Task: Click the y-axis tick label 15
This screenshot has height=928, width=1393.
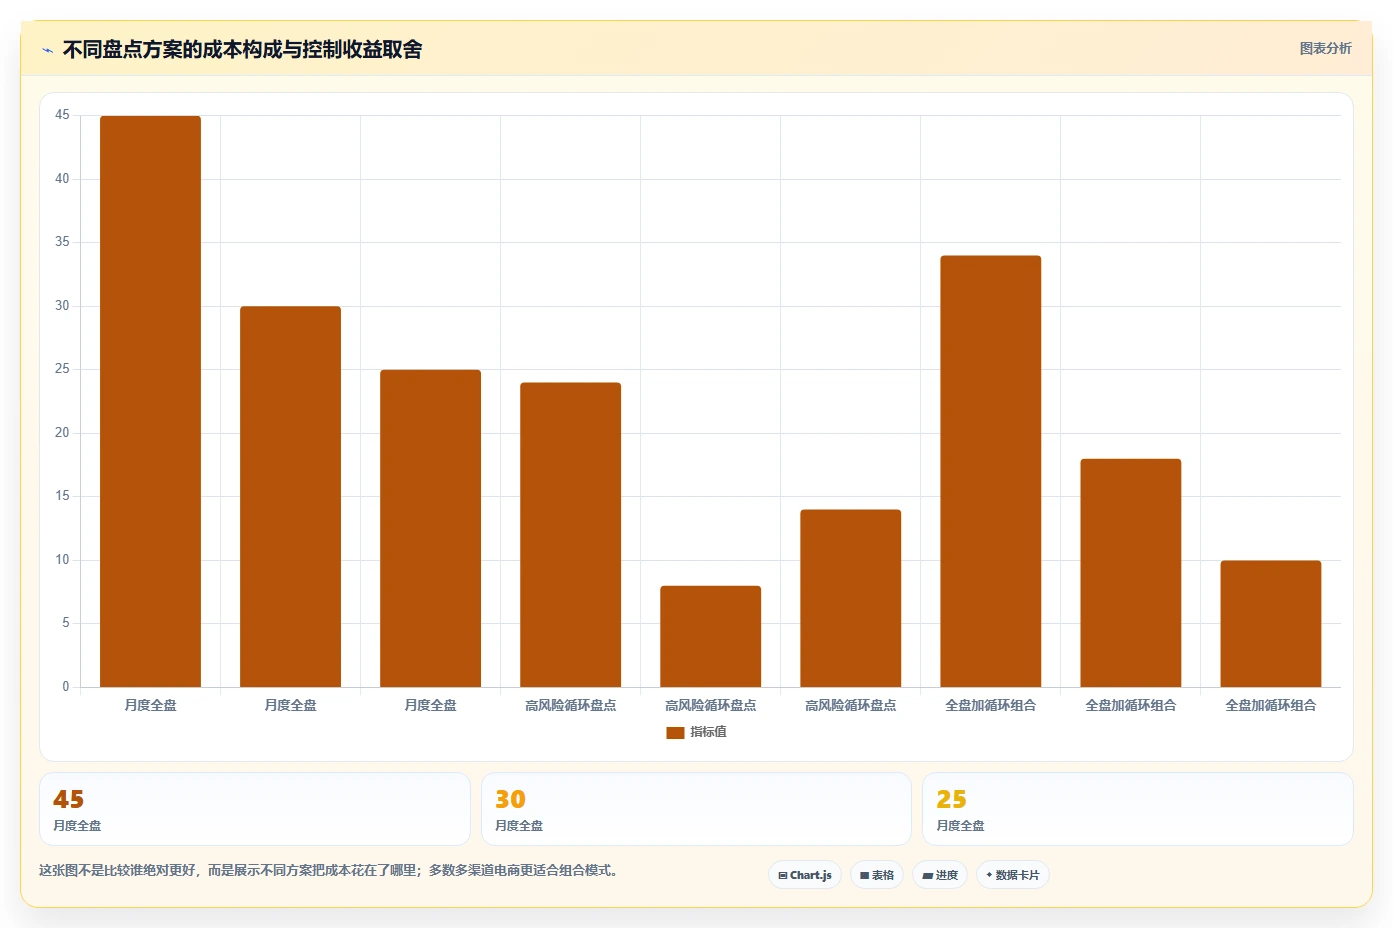Action: click(x=62, y=496)
